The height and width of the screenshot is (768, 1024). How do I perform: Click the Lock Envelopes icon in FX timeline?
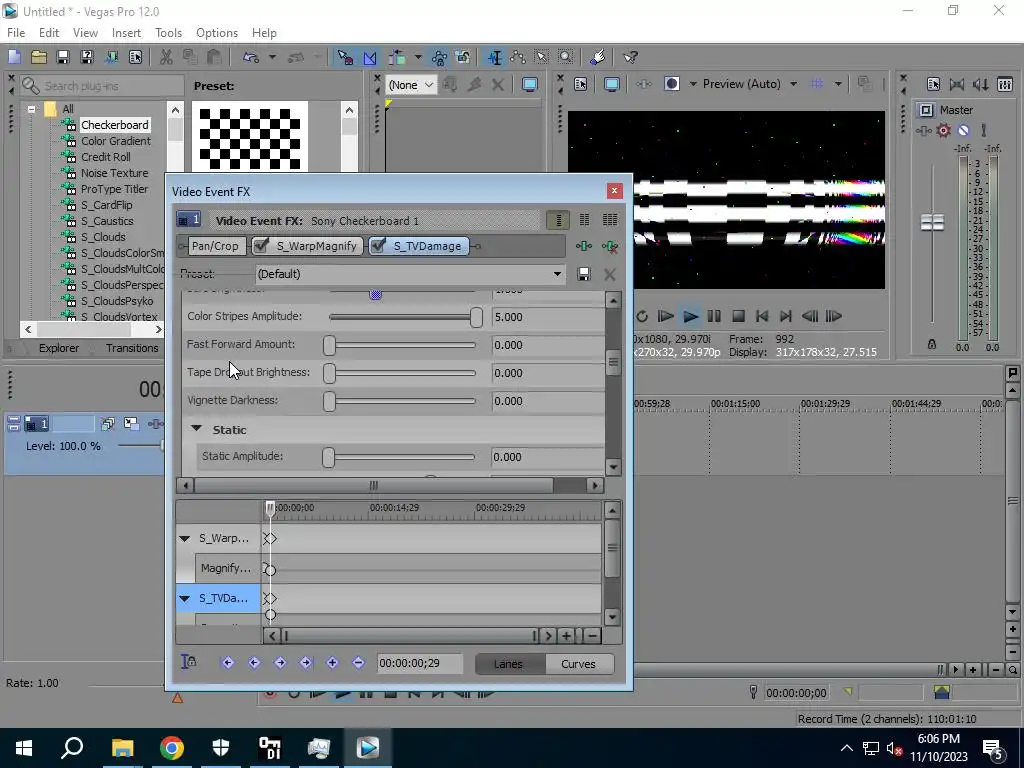click(188, 662)
